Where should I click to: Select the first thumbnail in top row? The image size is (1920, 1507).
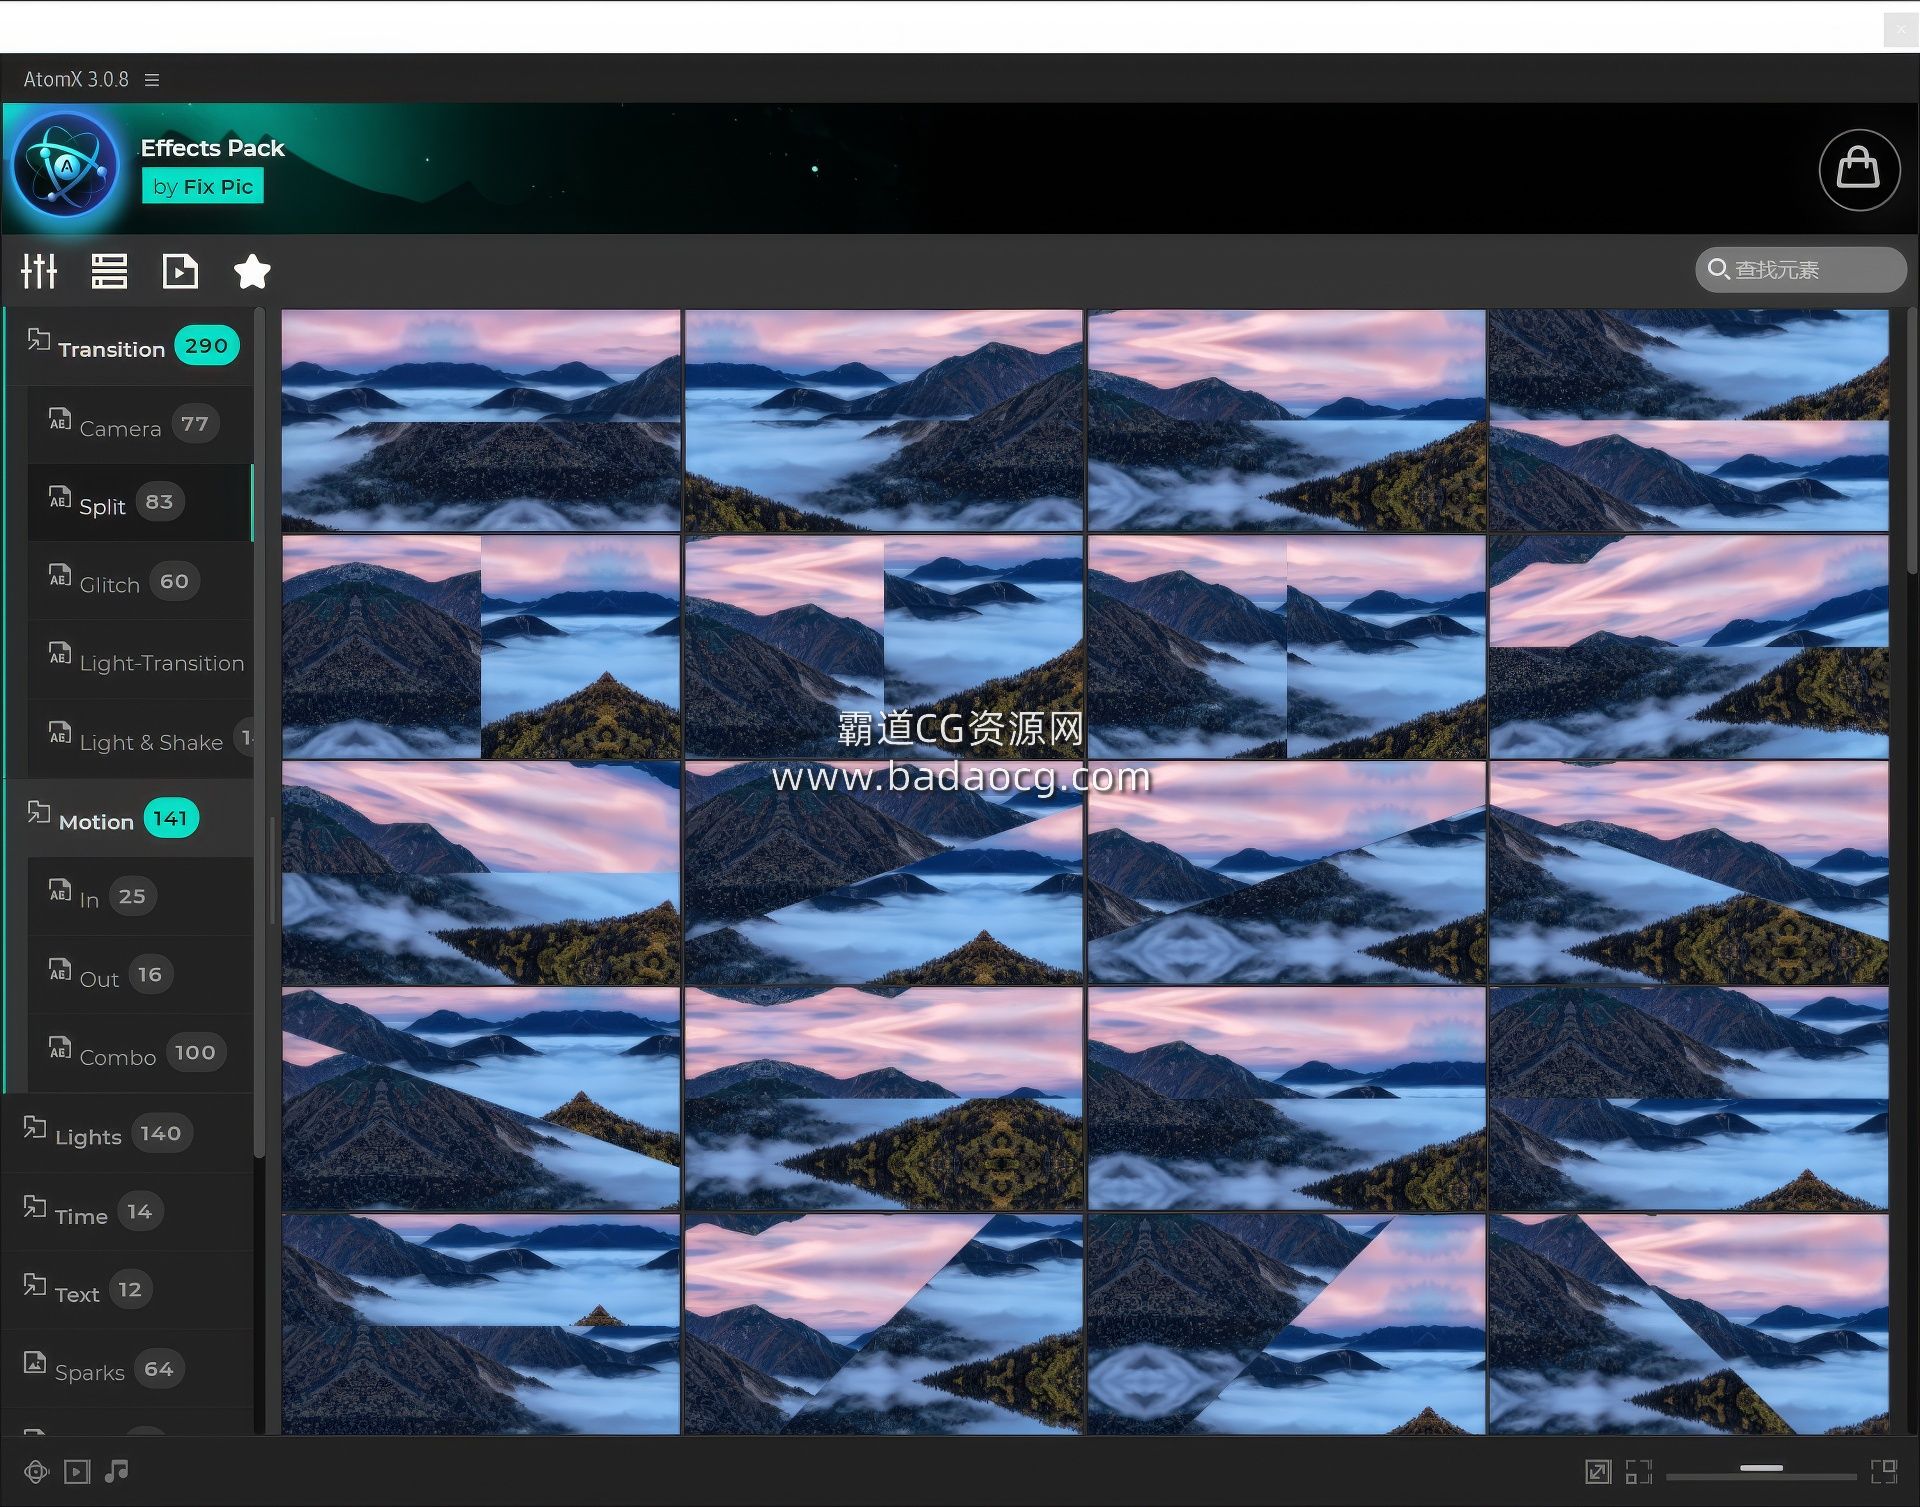(481, 420)
